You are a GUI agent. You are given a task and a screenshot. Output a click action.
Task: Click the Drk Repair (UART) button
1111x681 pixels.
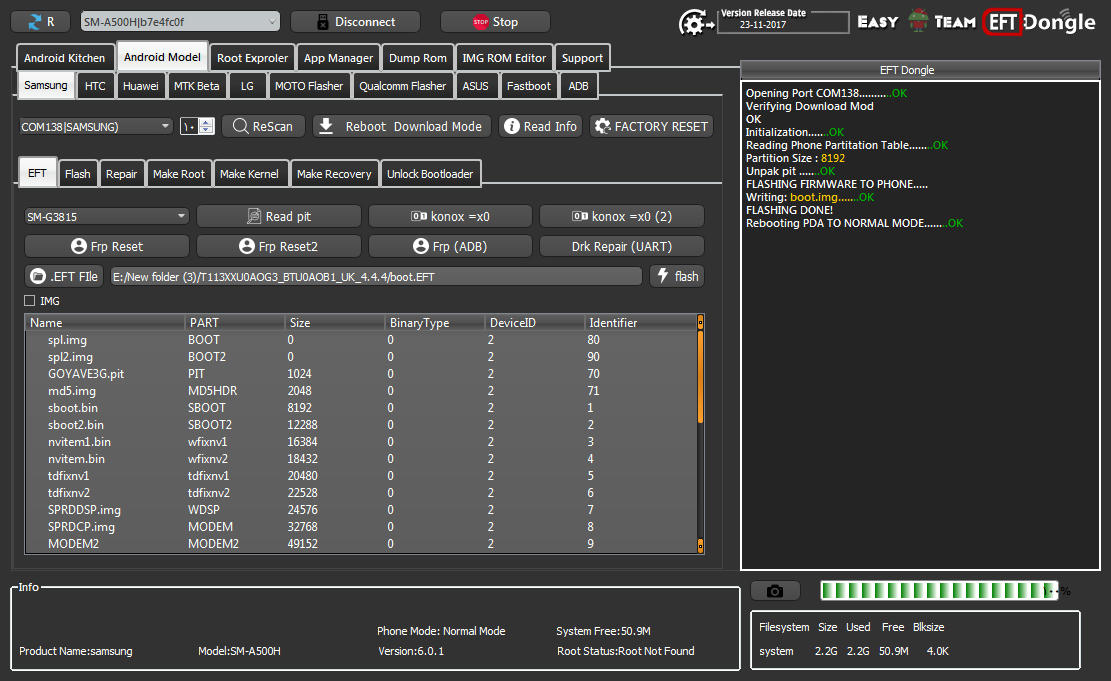(621, 246)
